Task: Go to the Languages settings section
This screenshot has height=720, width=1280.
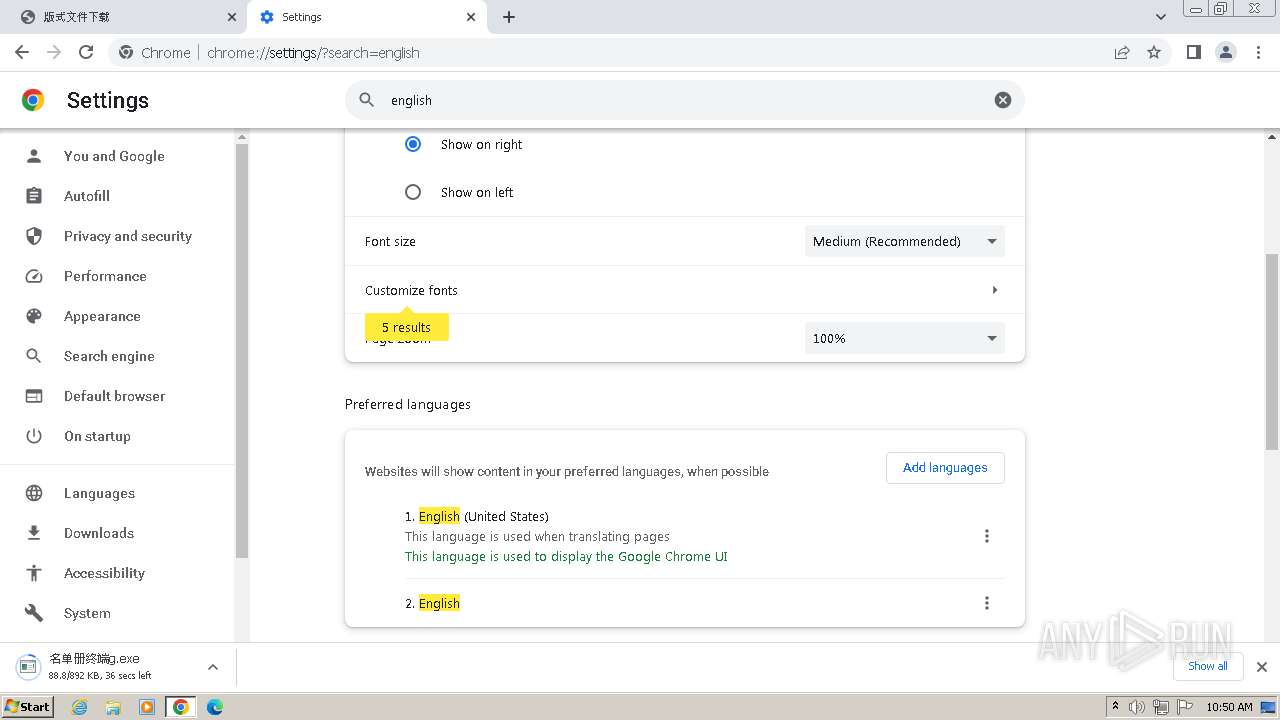Action: [99, 493]
